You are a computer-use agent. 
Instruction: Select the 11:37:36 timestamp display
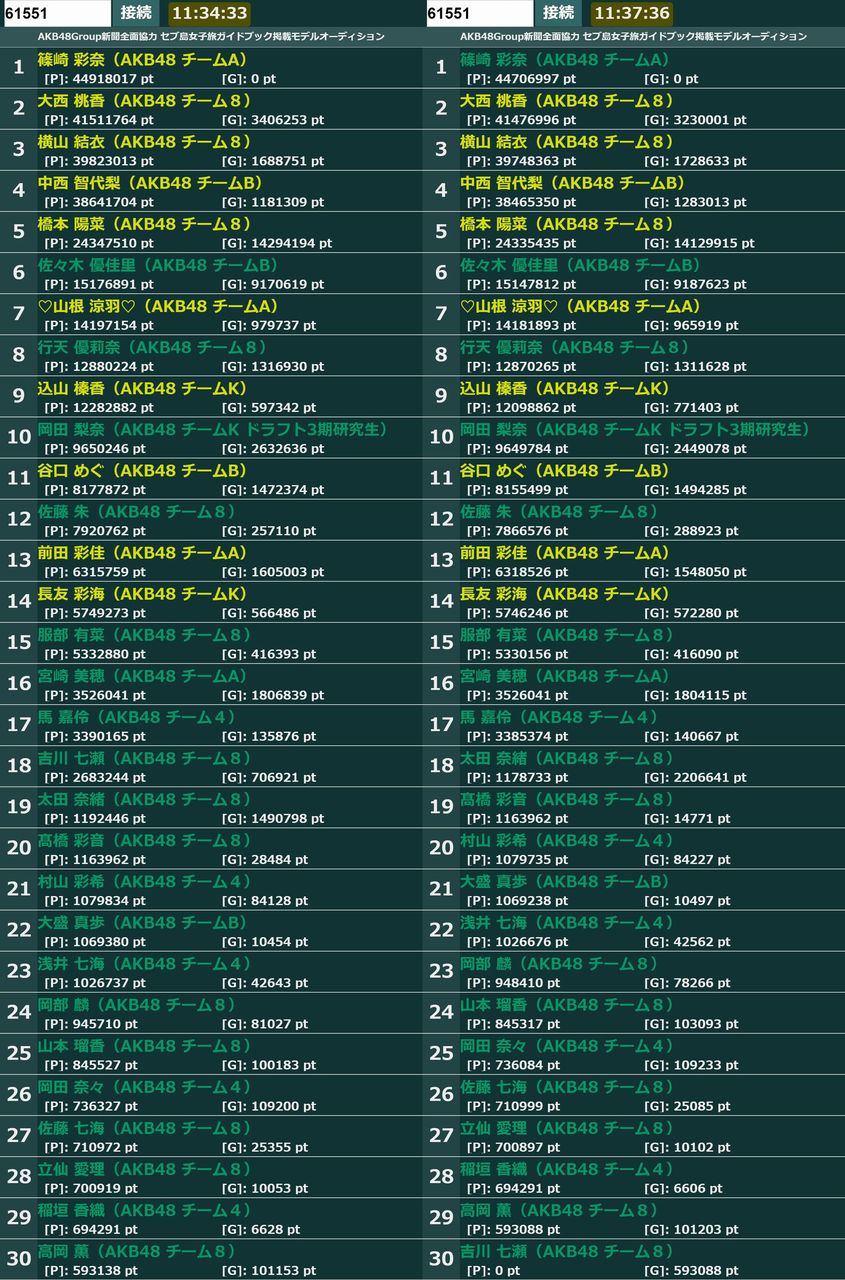click(631, 13)
